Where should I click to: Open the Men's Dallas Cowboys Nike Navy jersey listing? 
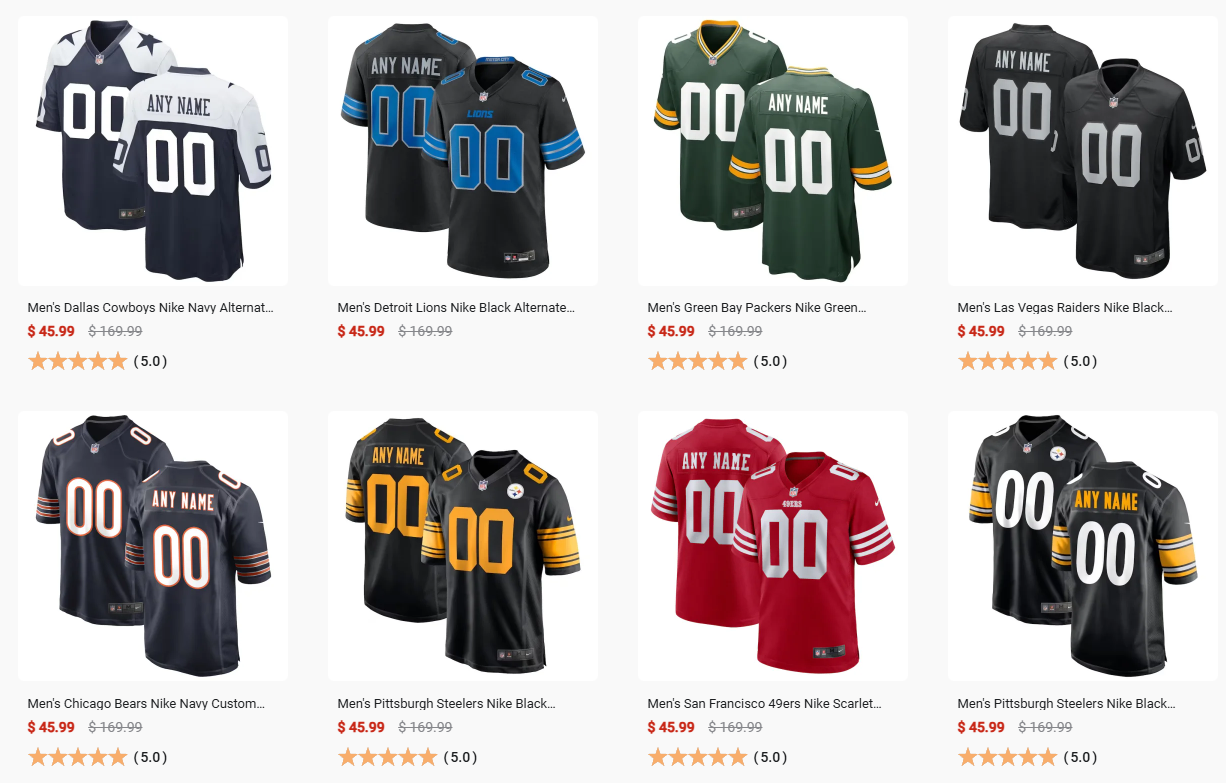coord(151,307)
